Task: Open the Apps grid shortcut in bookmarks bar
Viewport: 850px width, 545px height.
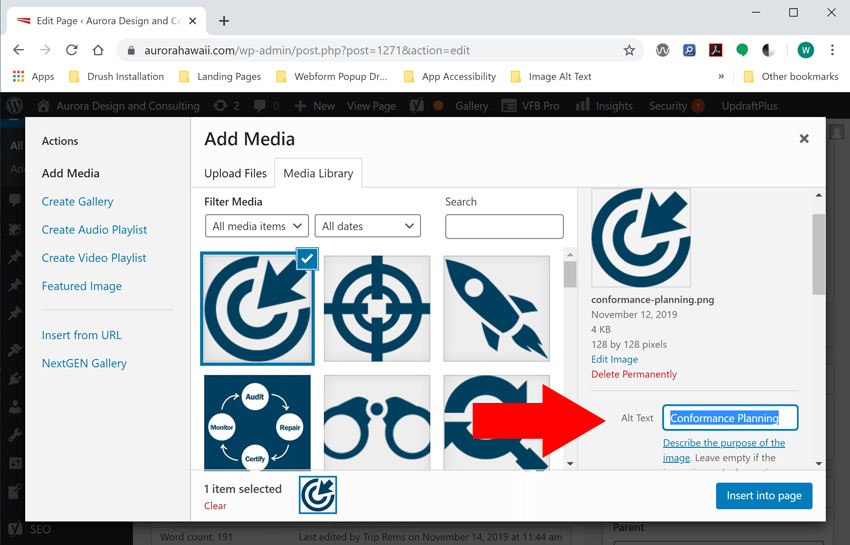Action: click(x=33, y=76)
